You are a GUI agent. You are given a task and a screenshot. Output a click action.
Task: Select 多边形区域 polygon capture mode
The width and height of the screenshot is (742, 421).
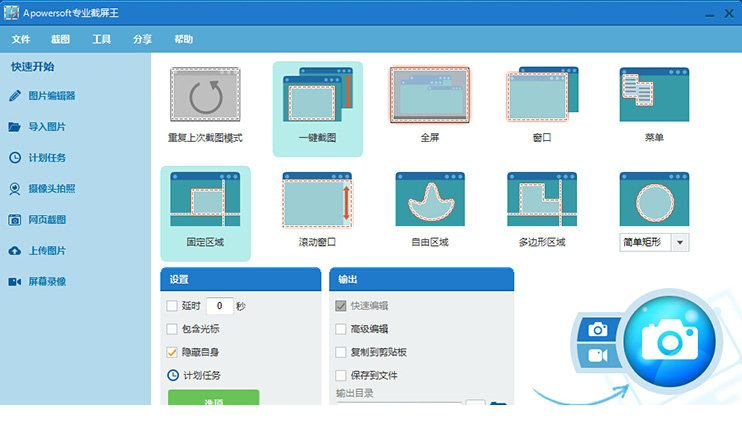coord(542,210)
